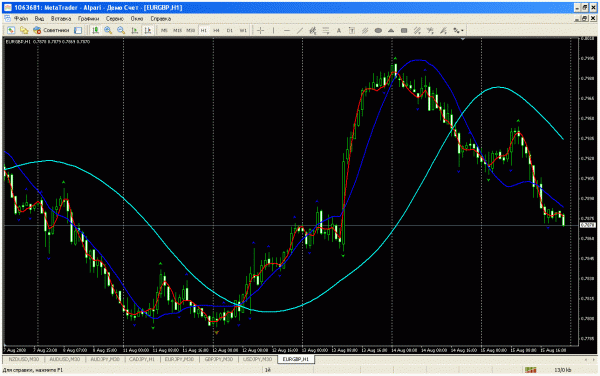This screenshot has height=376, width=600.
Task: Open the Окно menu
Action: pos(137,18)
